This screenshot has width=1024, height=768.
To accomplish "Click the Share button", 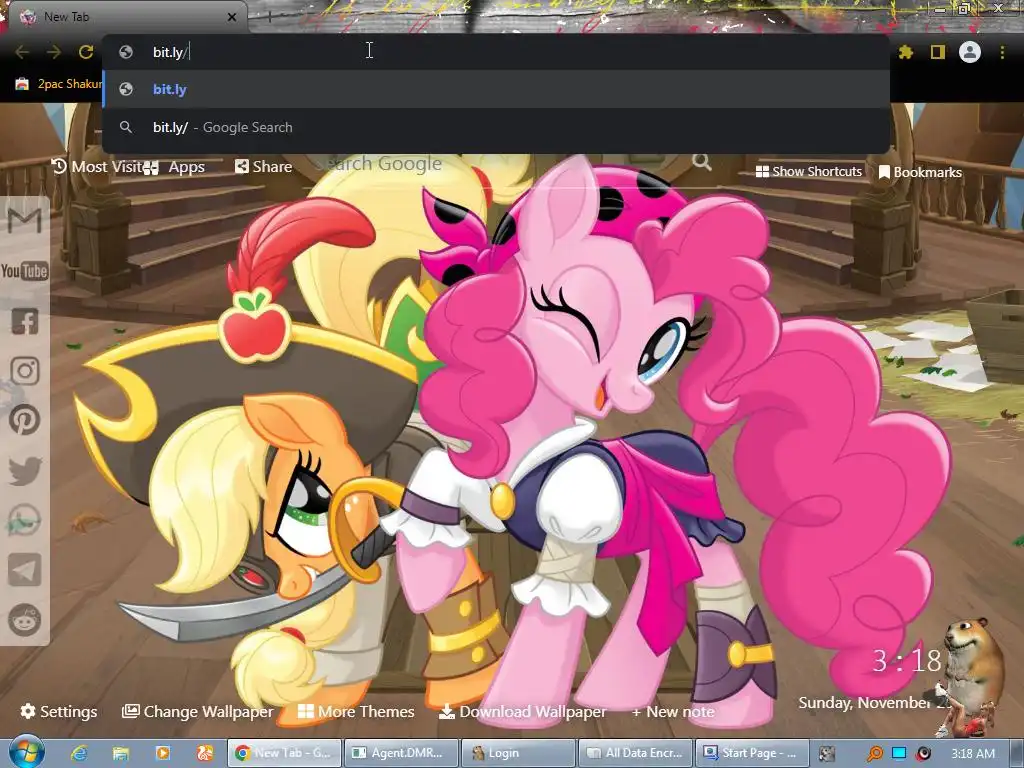I will point(264,167).
